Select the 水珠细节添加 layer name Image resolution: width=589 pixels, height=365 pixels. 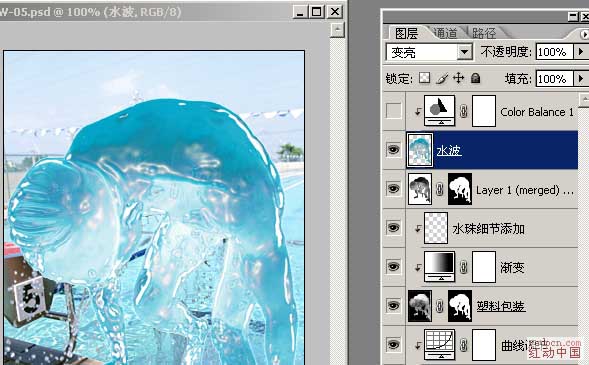click(488, 228)
